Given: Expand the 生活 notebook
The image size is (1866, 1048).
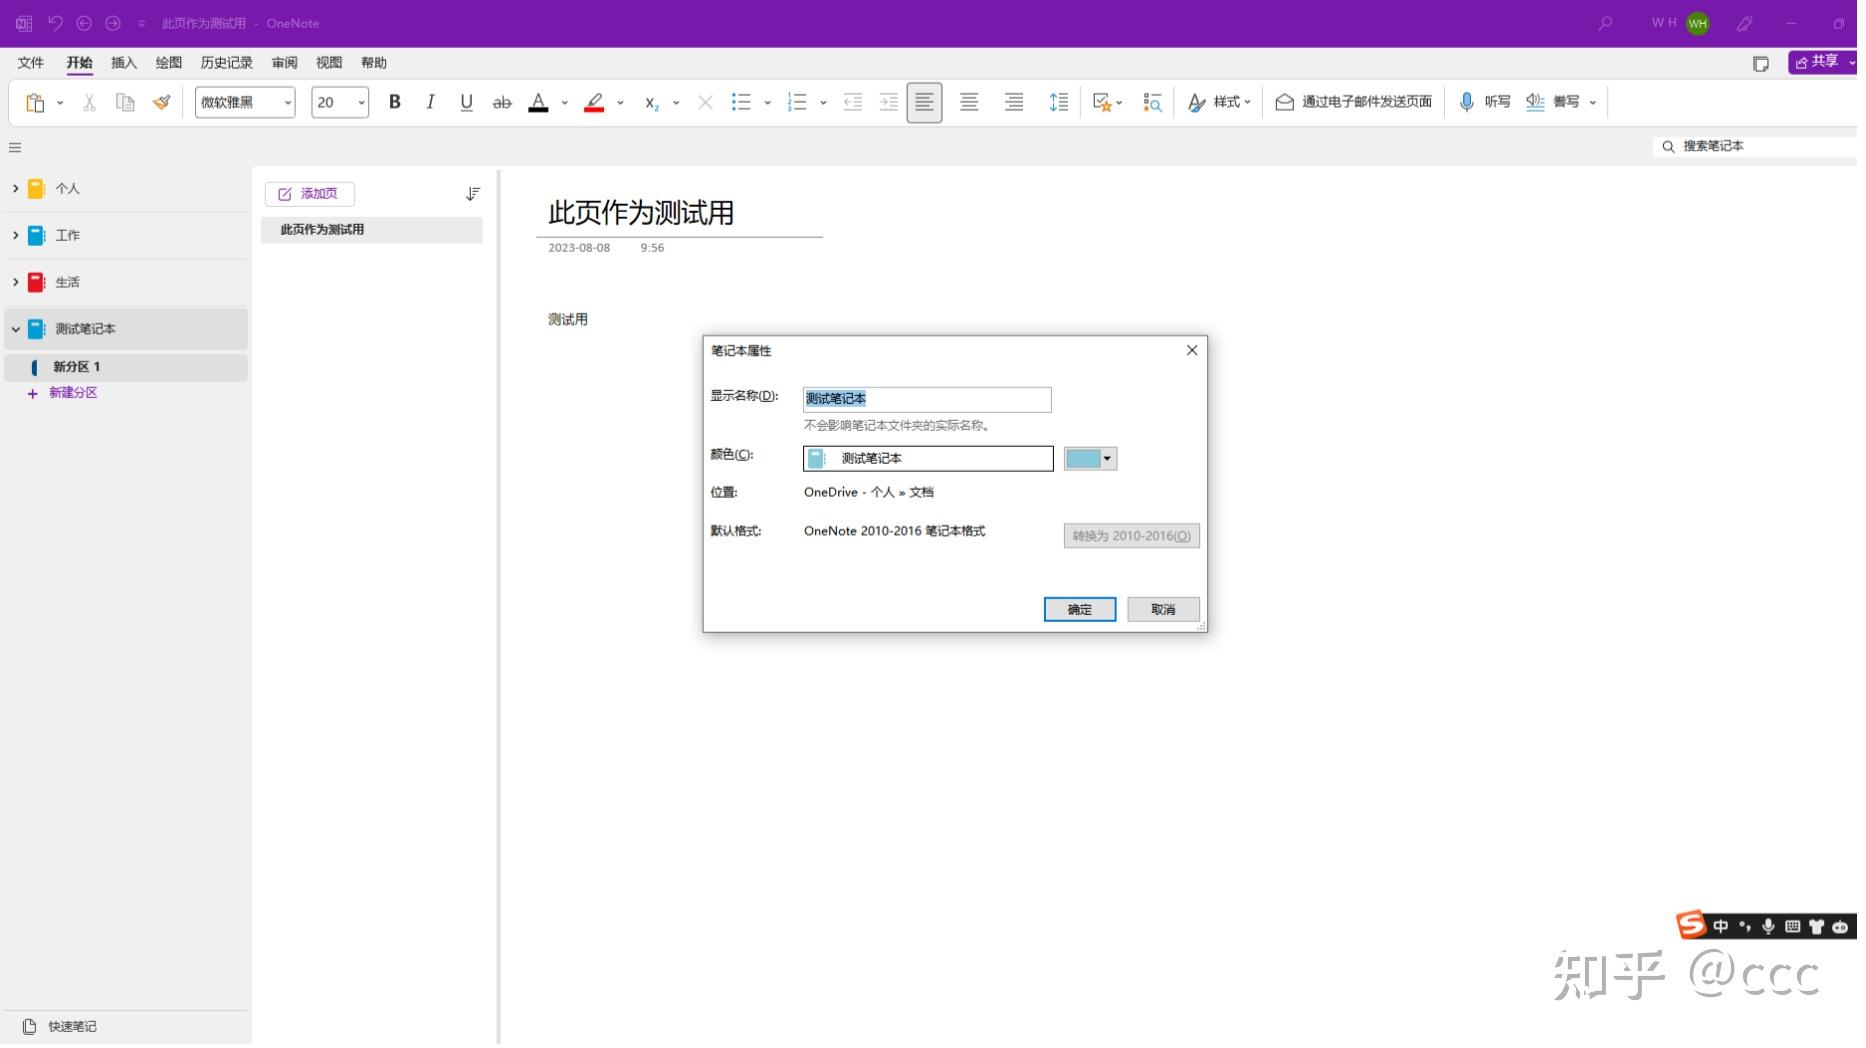Looking at the screenshot, I should 15,282.
